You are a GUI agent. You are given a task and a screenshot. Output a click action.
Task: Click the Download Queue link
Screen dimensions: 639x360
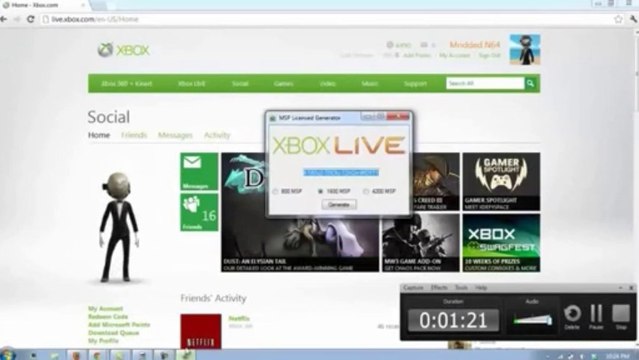click(114, 333)
